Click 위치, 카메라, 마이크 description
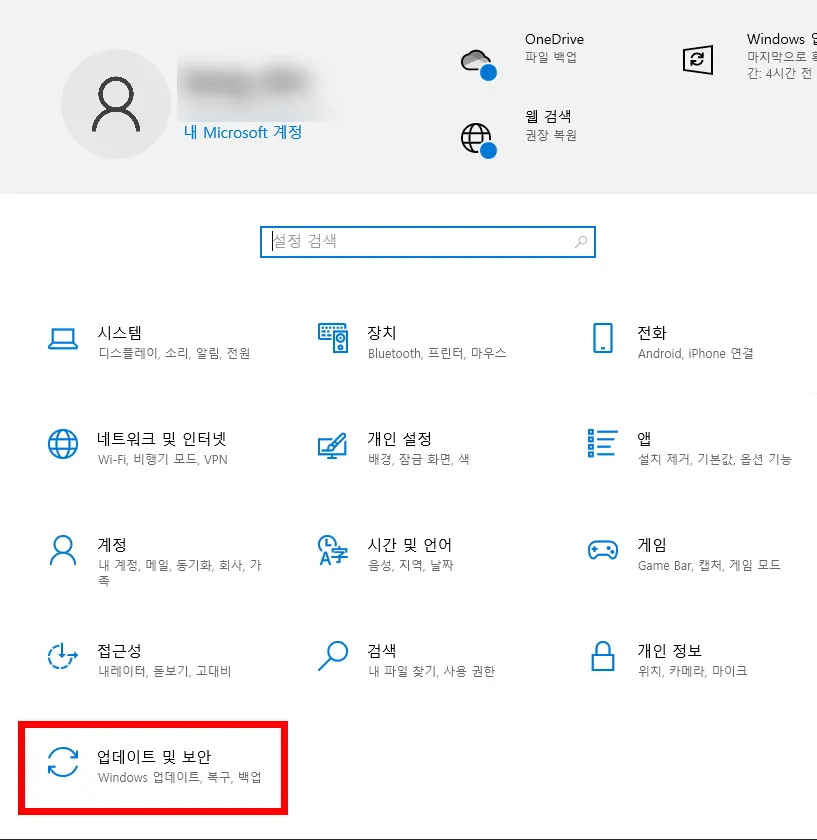The width and height of the screenshot is (817, 840). (693, 671)
